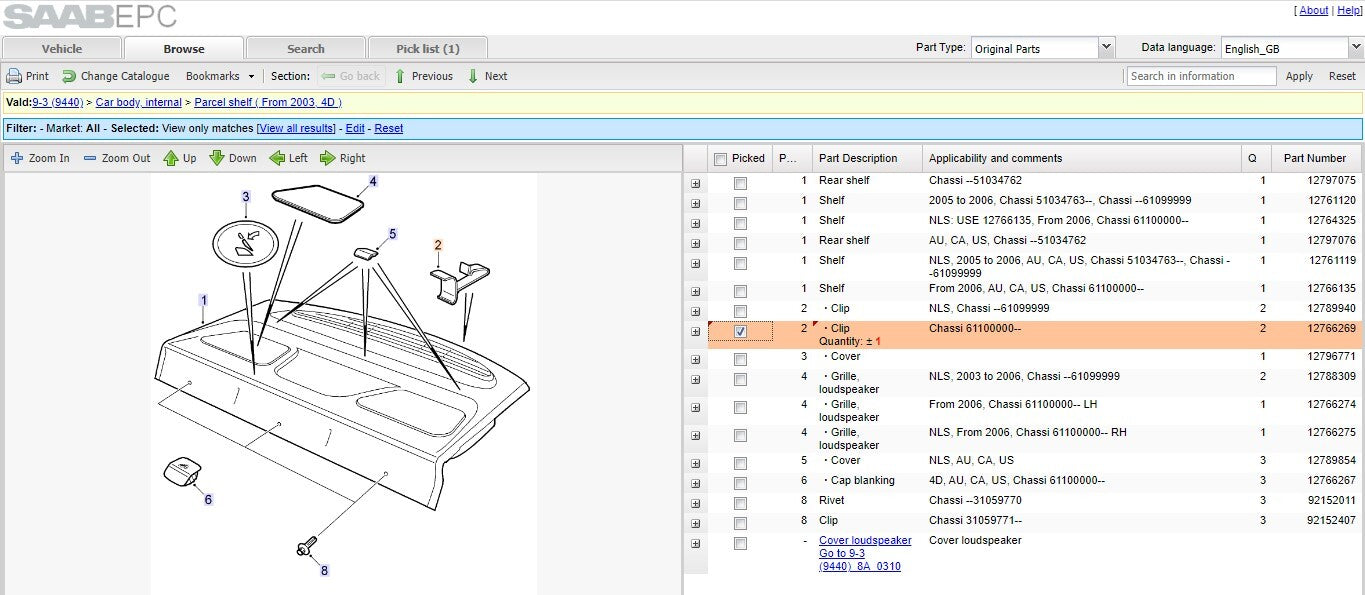The image size is (1365, 595).
Task: Uncheck picked Clip 12766269 checkbox
Action: pos(740,331)
